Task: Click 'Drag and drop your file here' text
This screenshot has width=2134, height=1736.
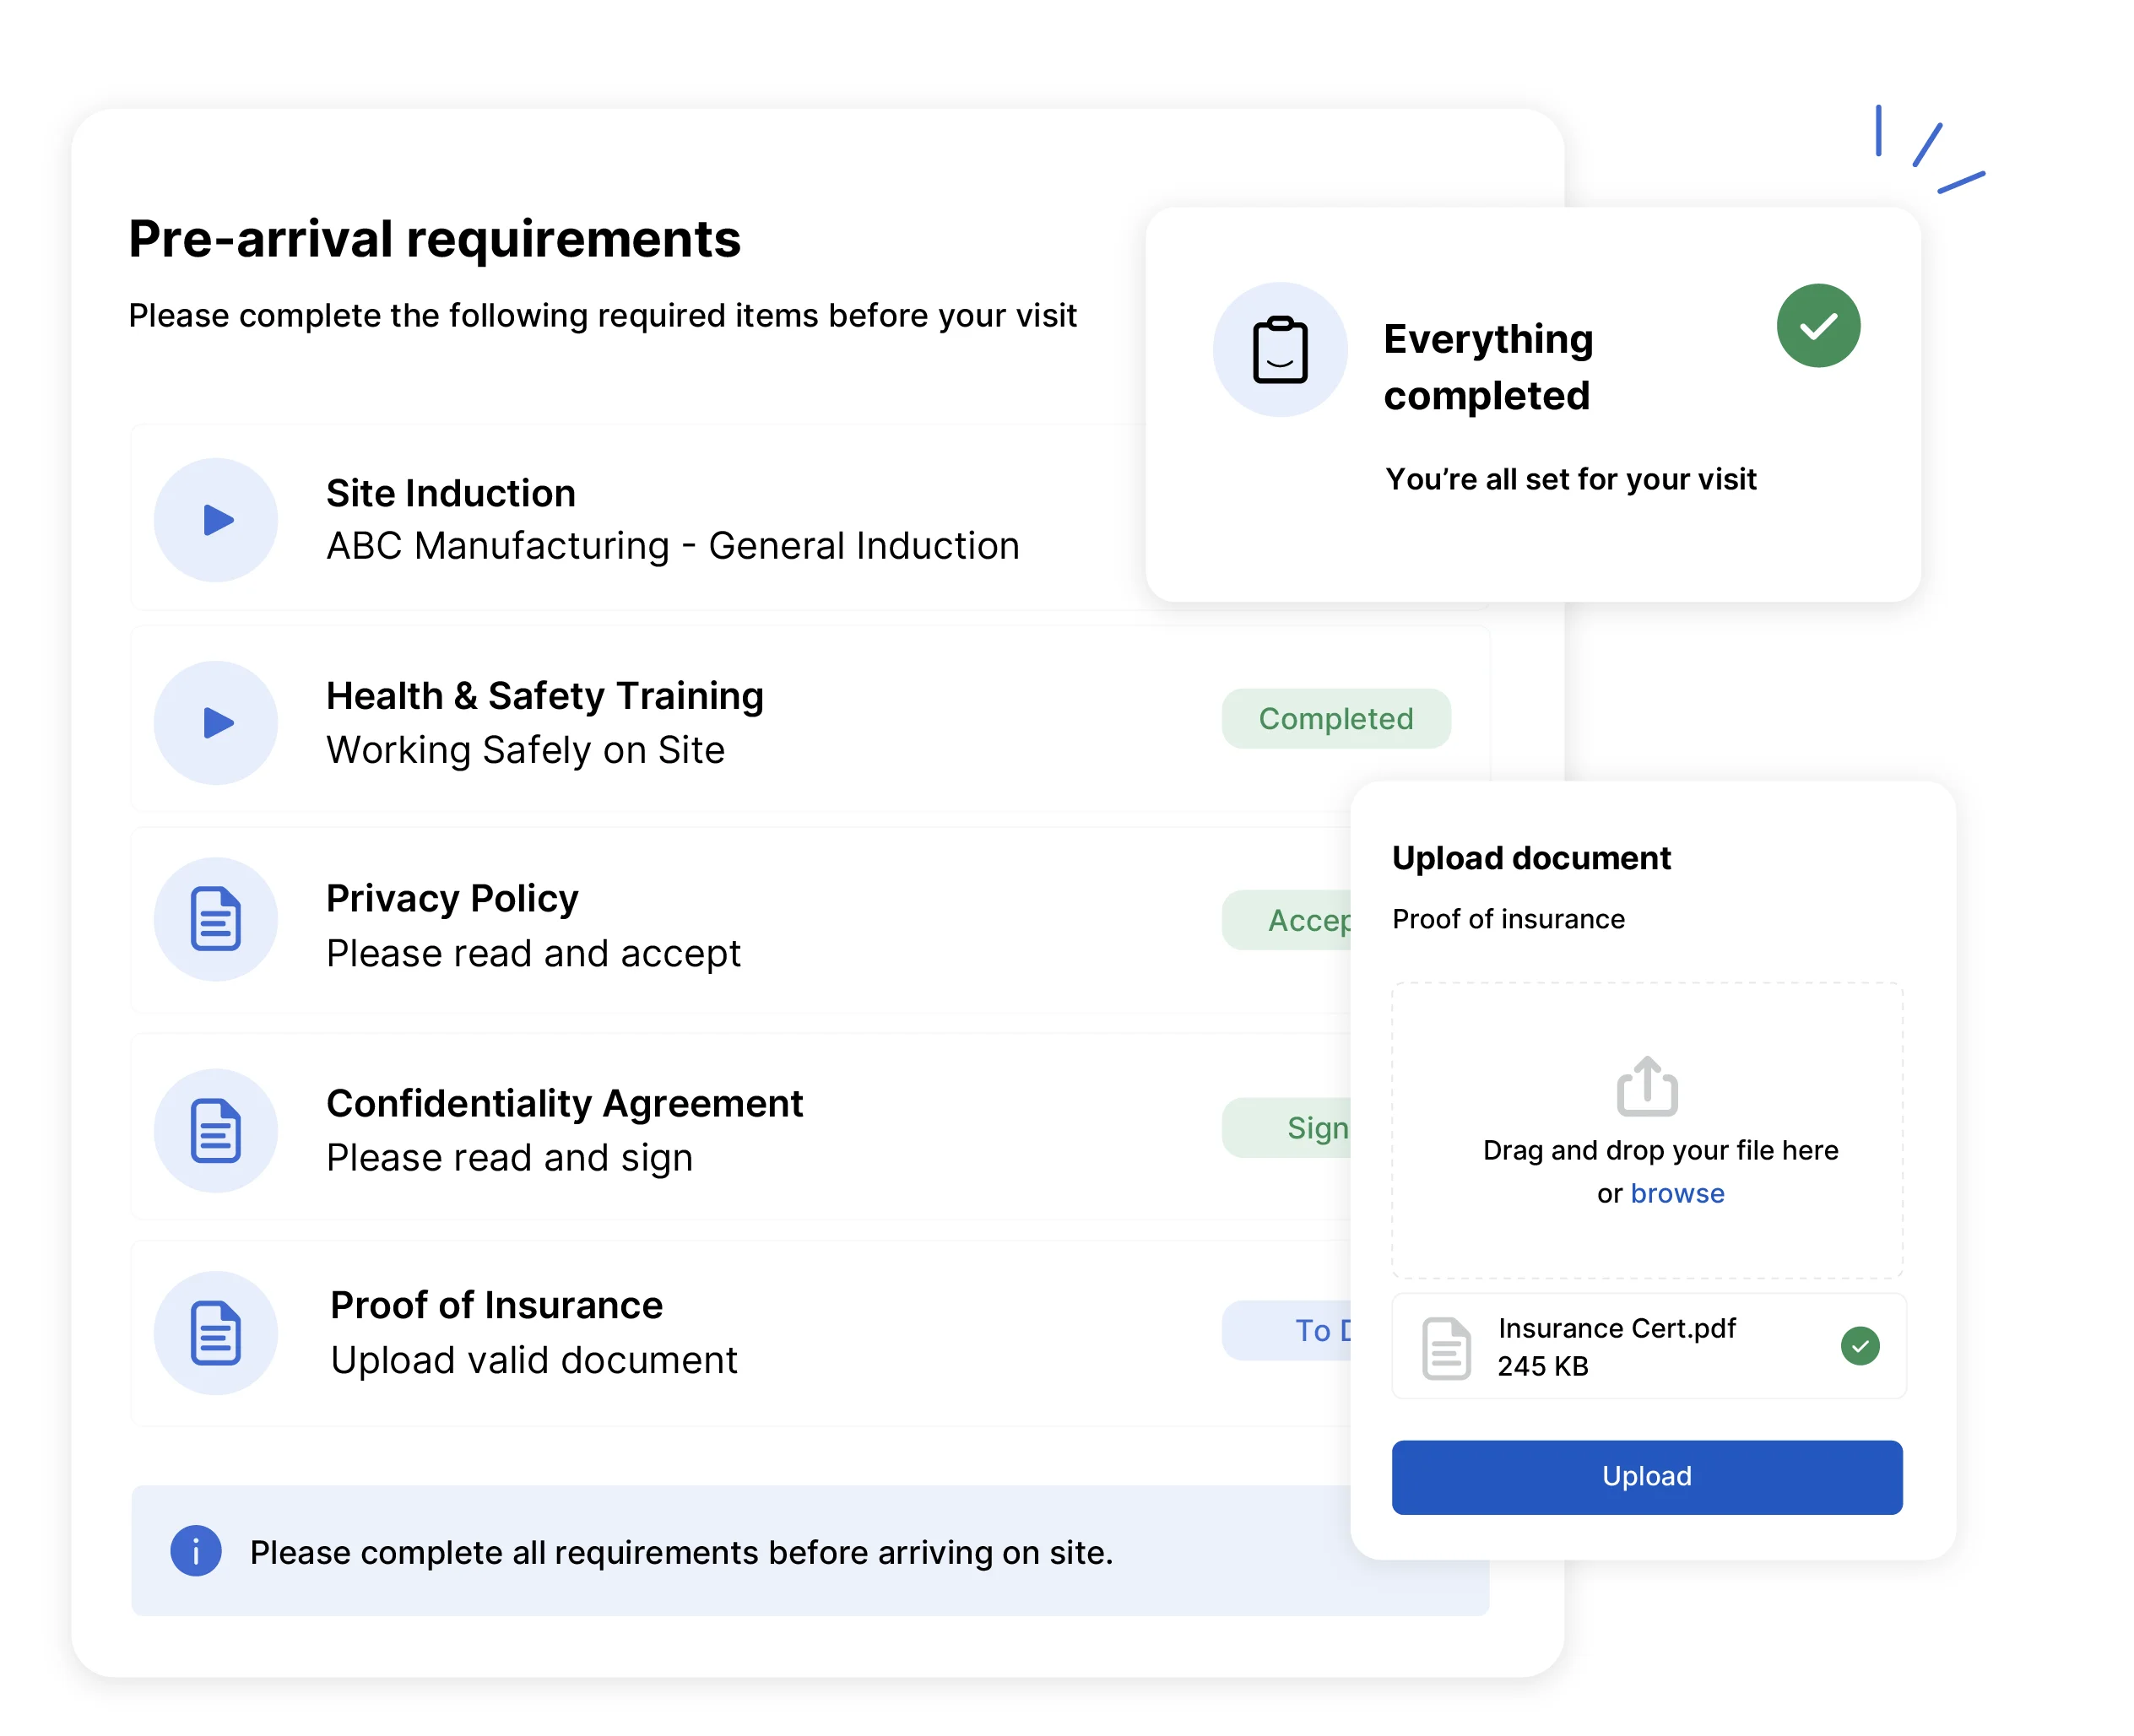Action: [1661, 1151]
